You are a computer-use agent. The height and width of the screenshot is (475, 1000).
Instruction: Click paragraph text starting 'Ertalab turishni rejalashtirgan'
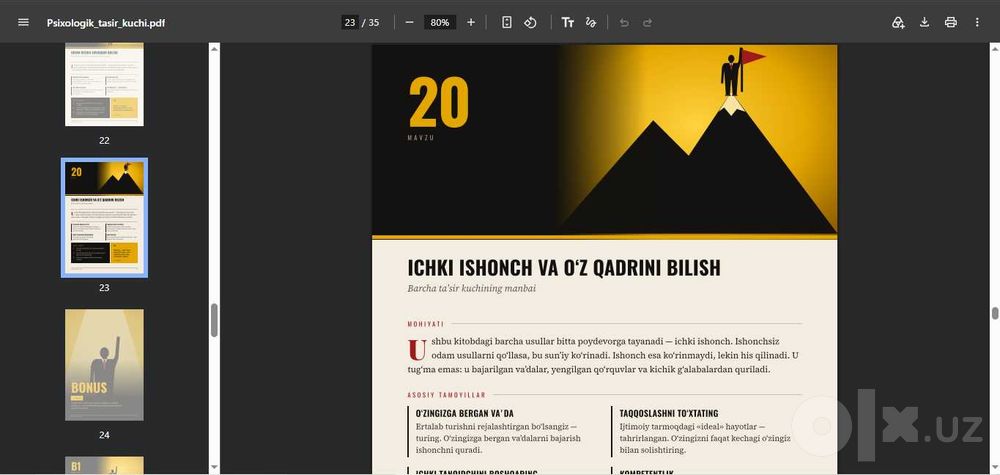click(x=498, y=438)
